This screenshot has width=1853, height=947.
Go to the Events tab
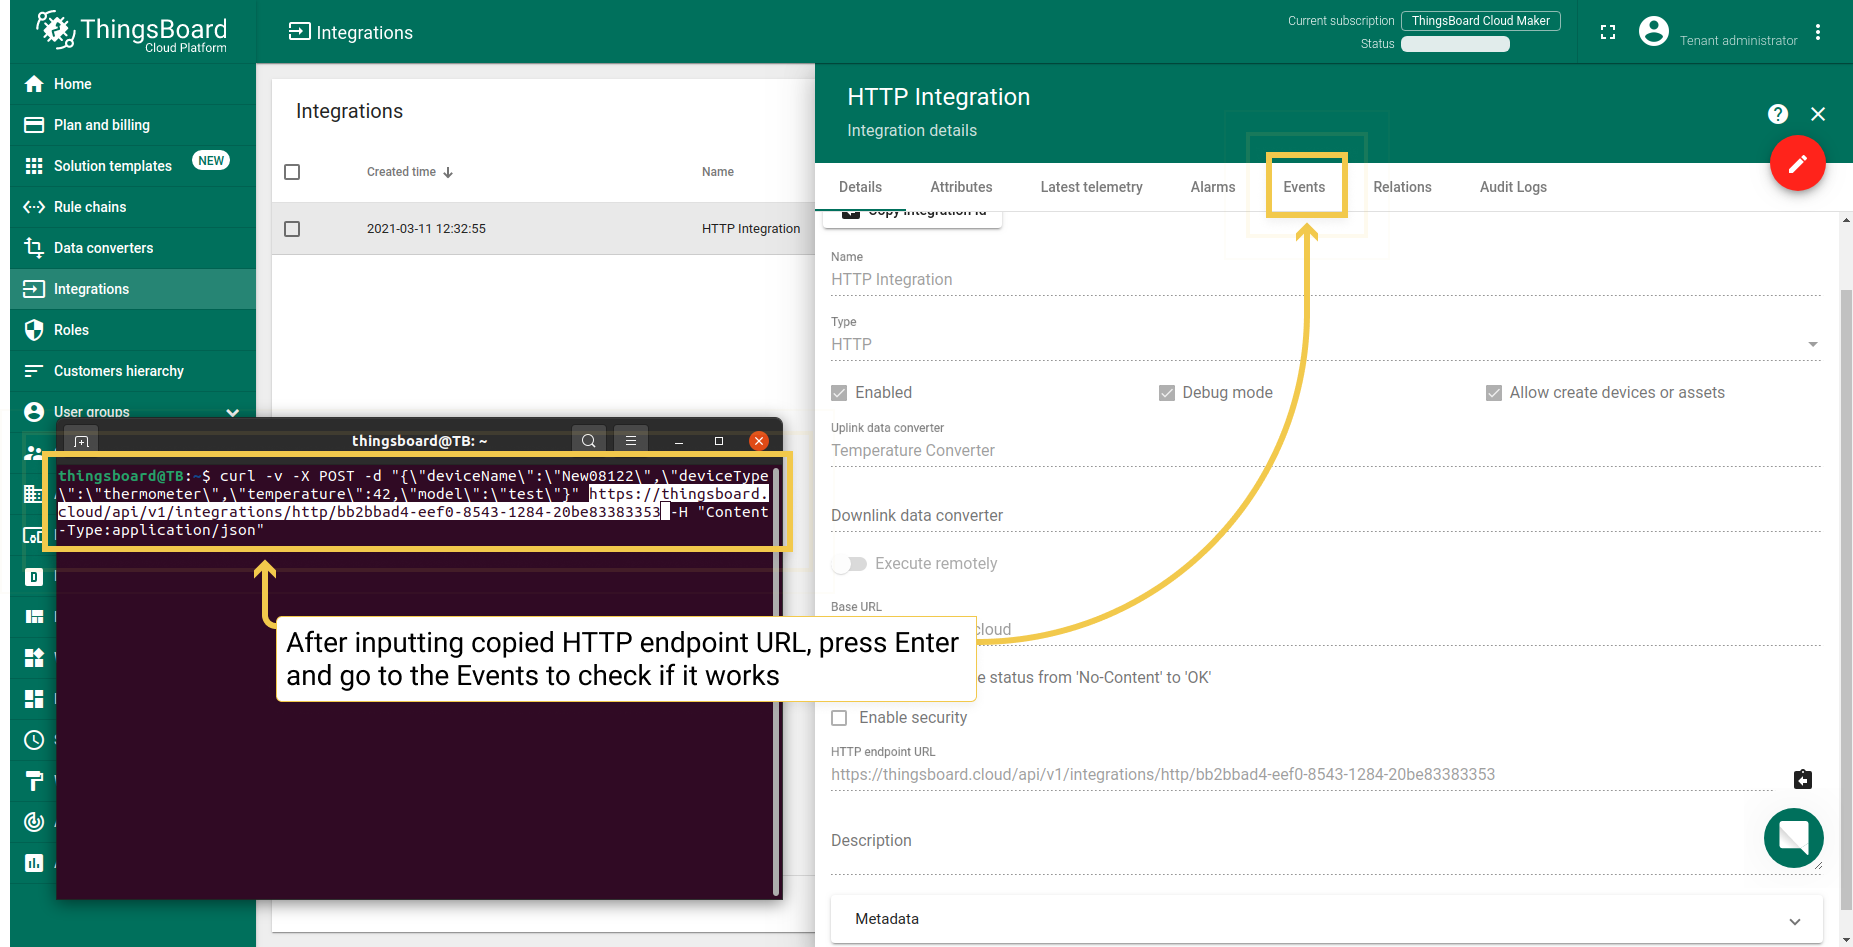(x=1304, y=187)
